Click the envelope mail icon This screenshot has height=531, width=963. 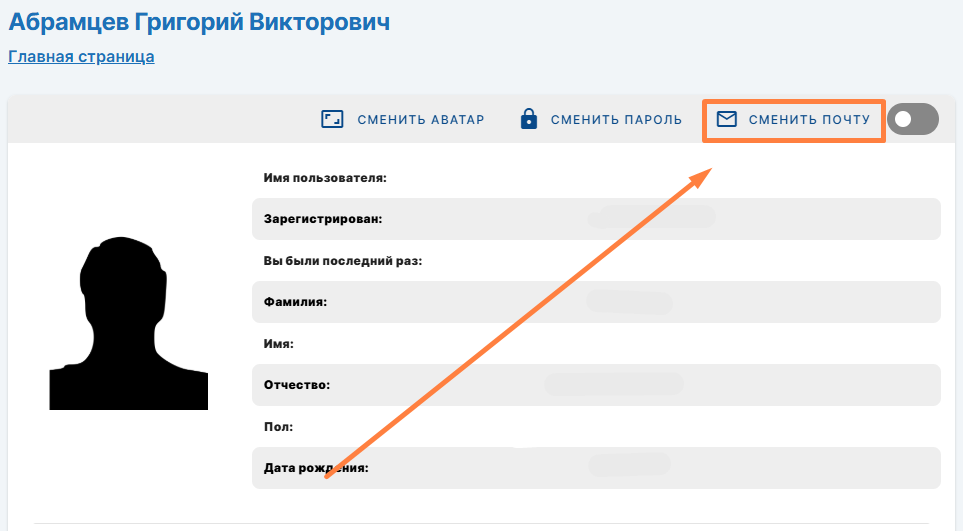pos(727,120)
